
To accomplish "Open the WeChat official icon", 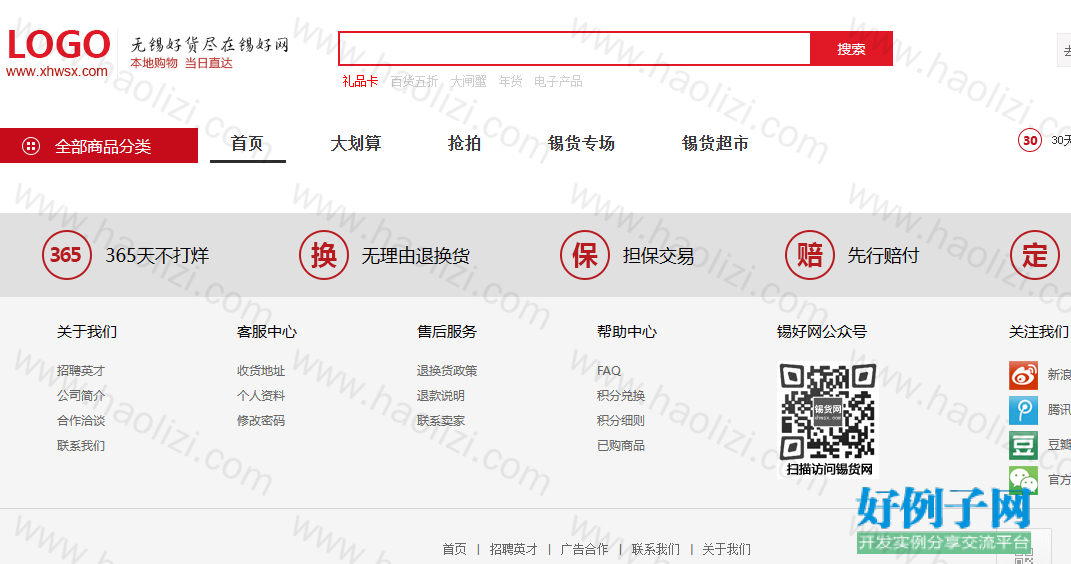I will [x=1023, y=480].
